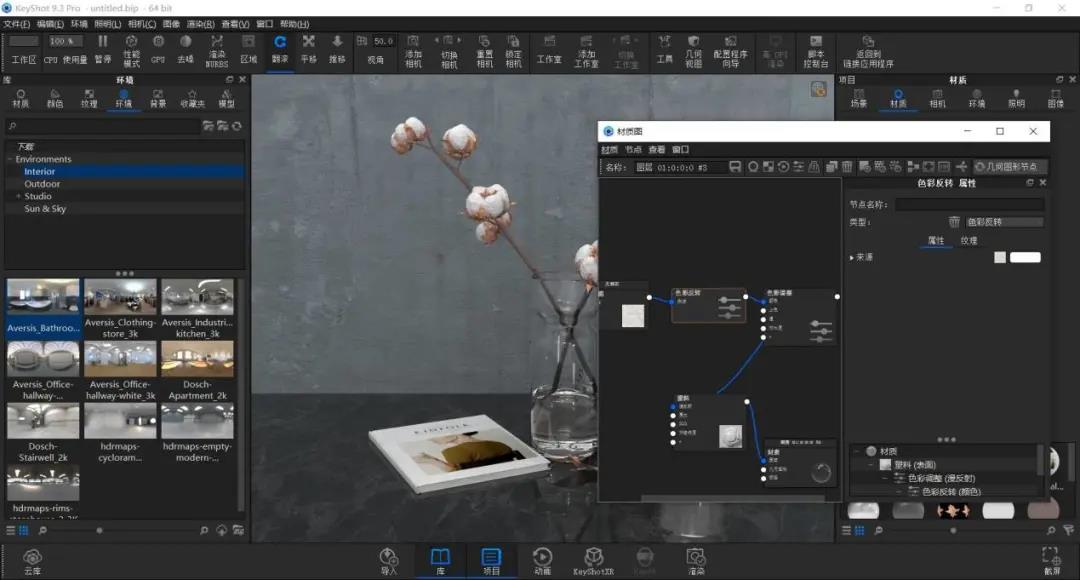Screen dimensions: 1080x580
Task: Click the CPU usage 100% dropdown
Action: click(x=65, y=41)
